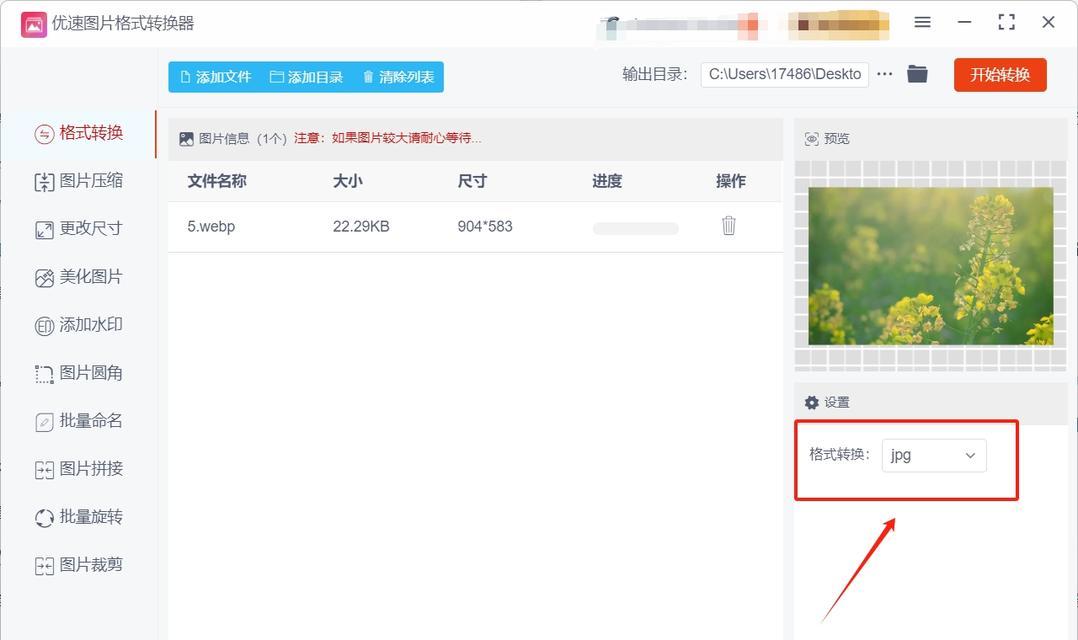Click the size value 22.29KB

[361, 226]
